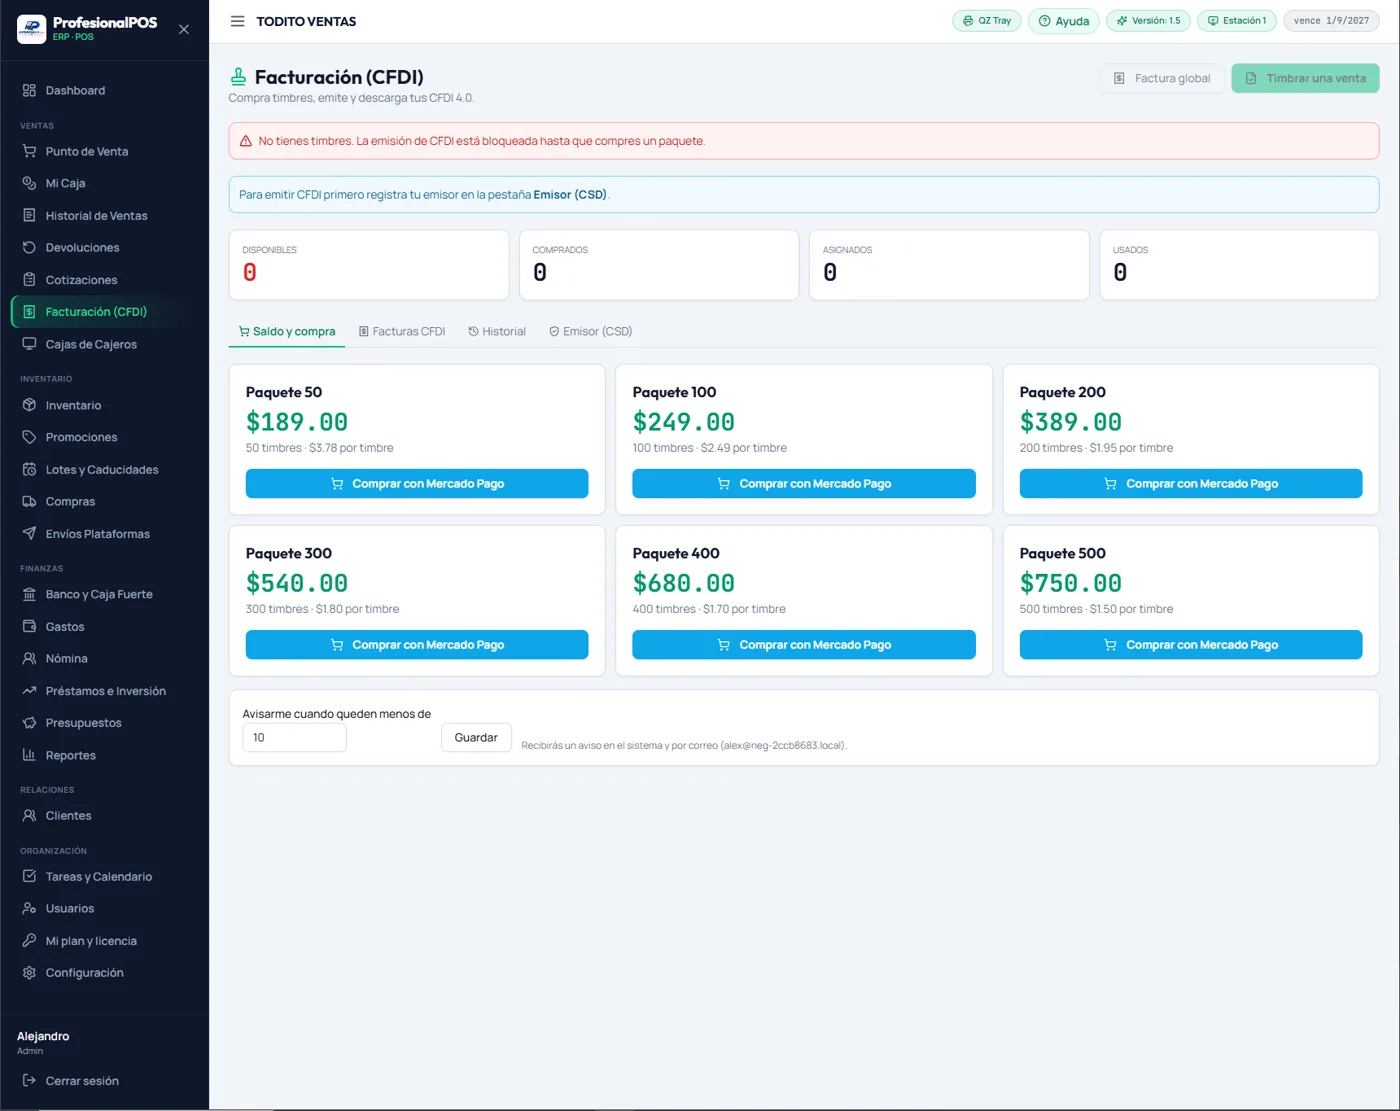Close the sidebar with the X icon
1400x1111 pixels.
click(184, 29)
